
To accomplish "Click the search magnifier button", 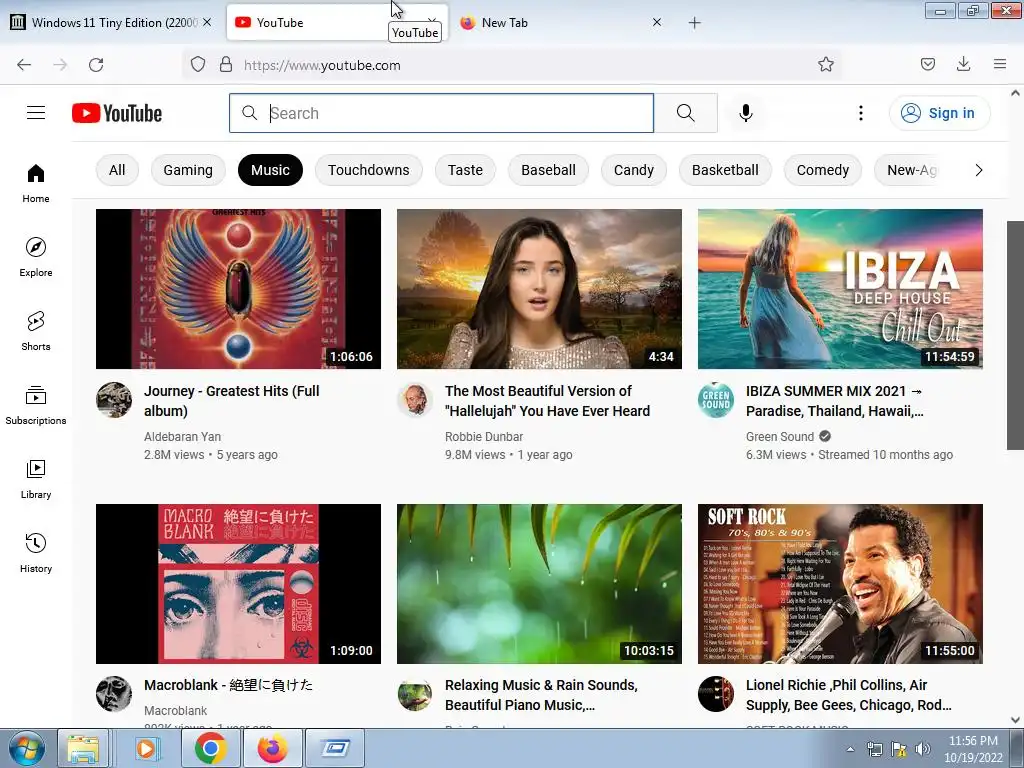I will coord(686,113).
